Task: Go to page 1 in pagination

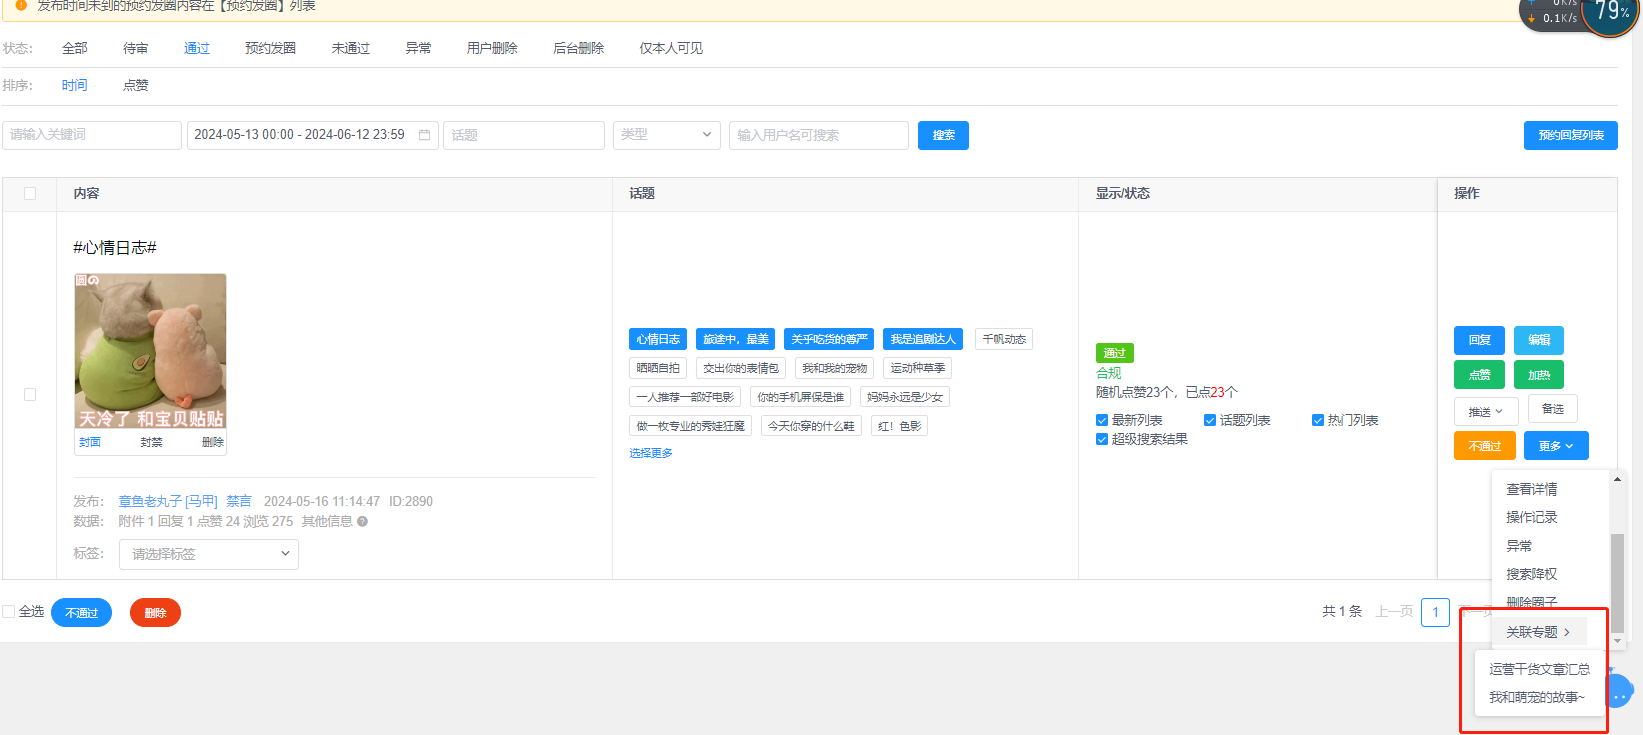Action: coord(1435,612)
